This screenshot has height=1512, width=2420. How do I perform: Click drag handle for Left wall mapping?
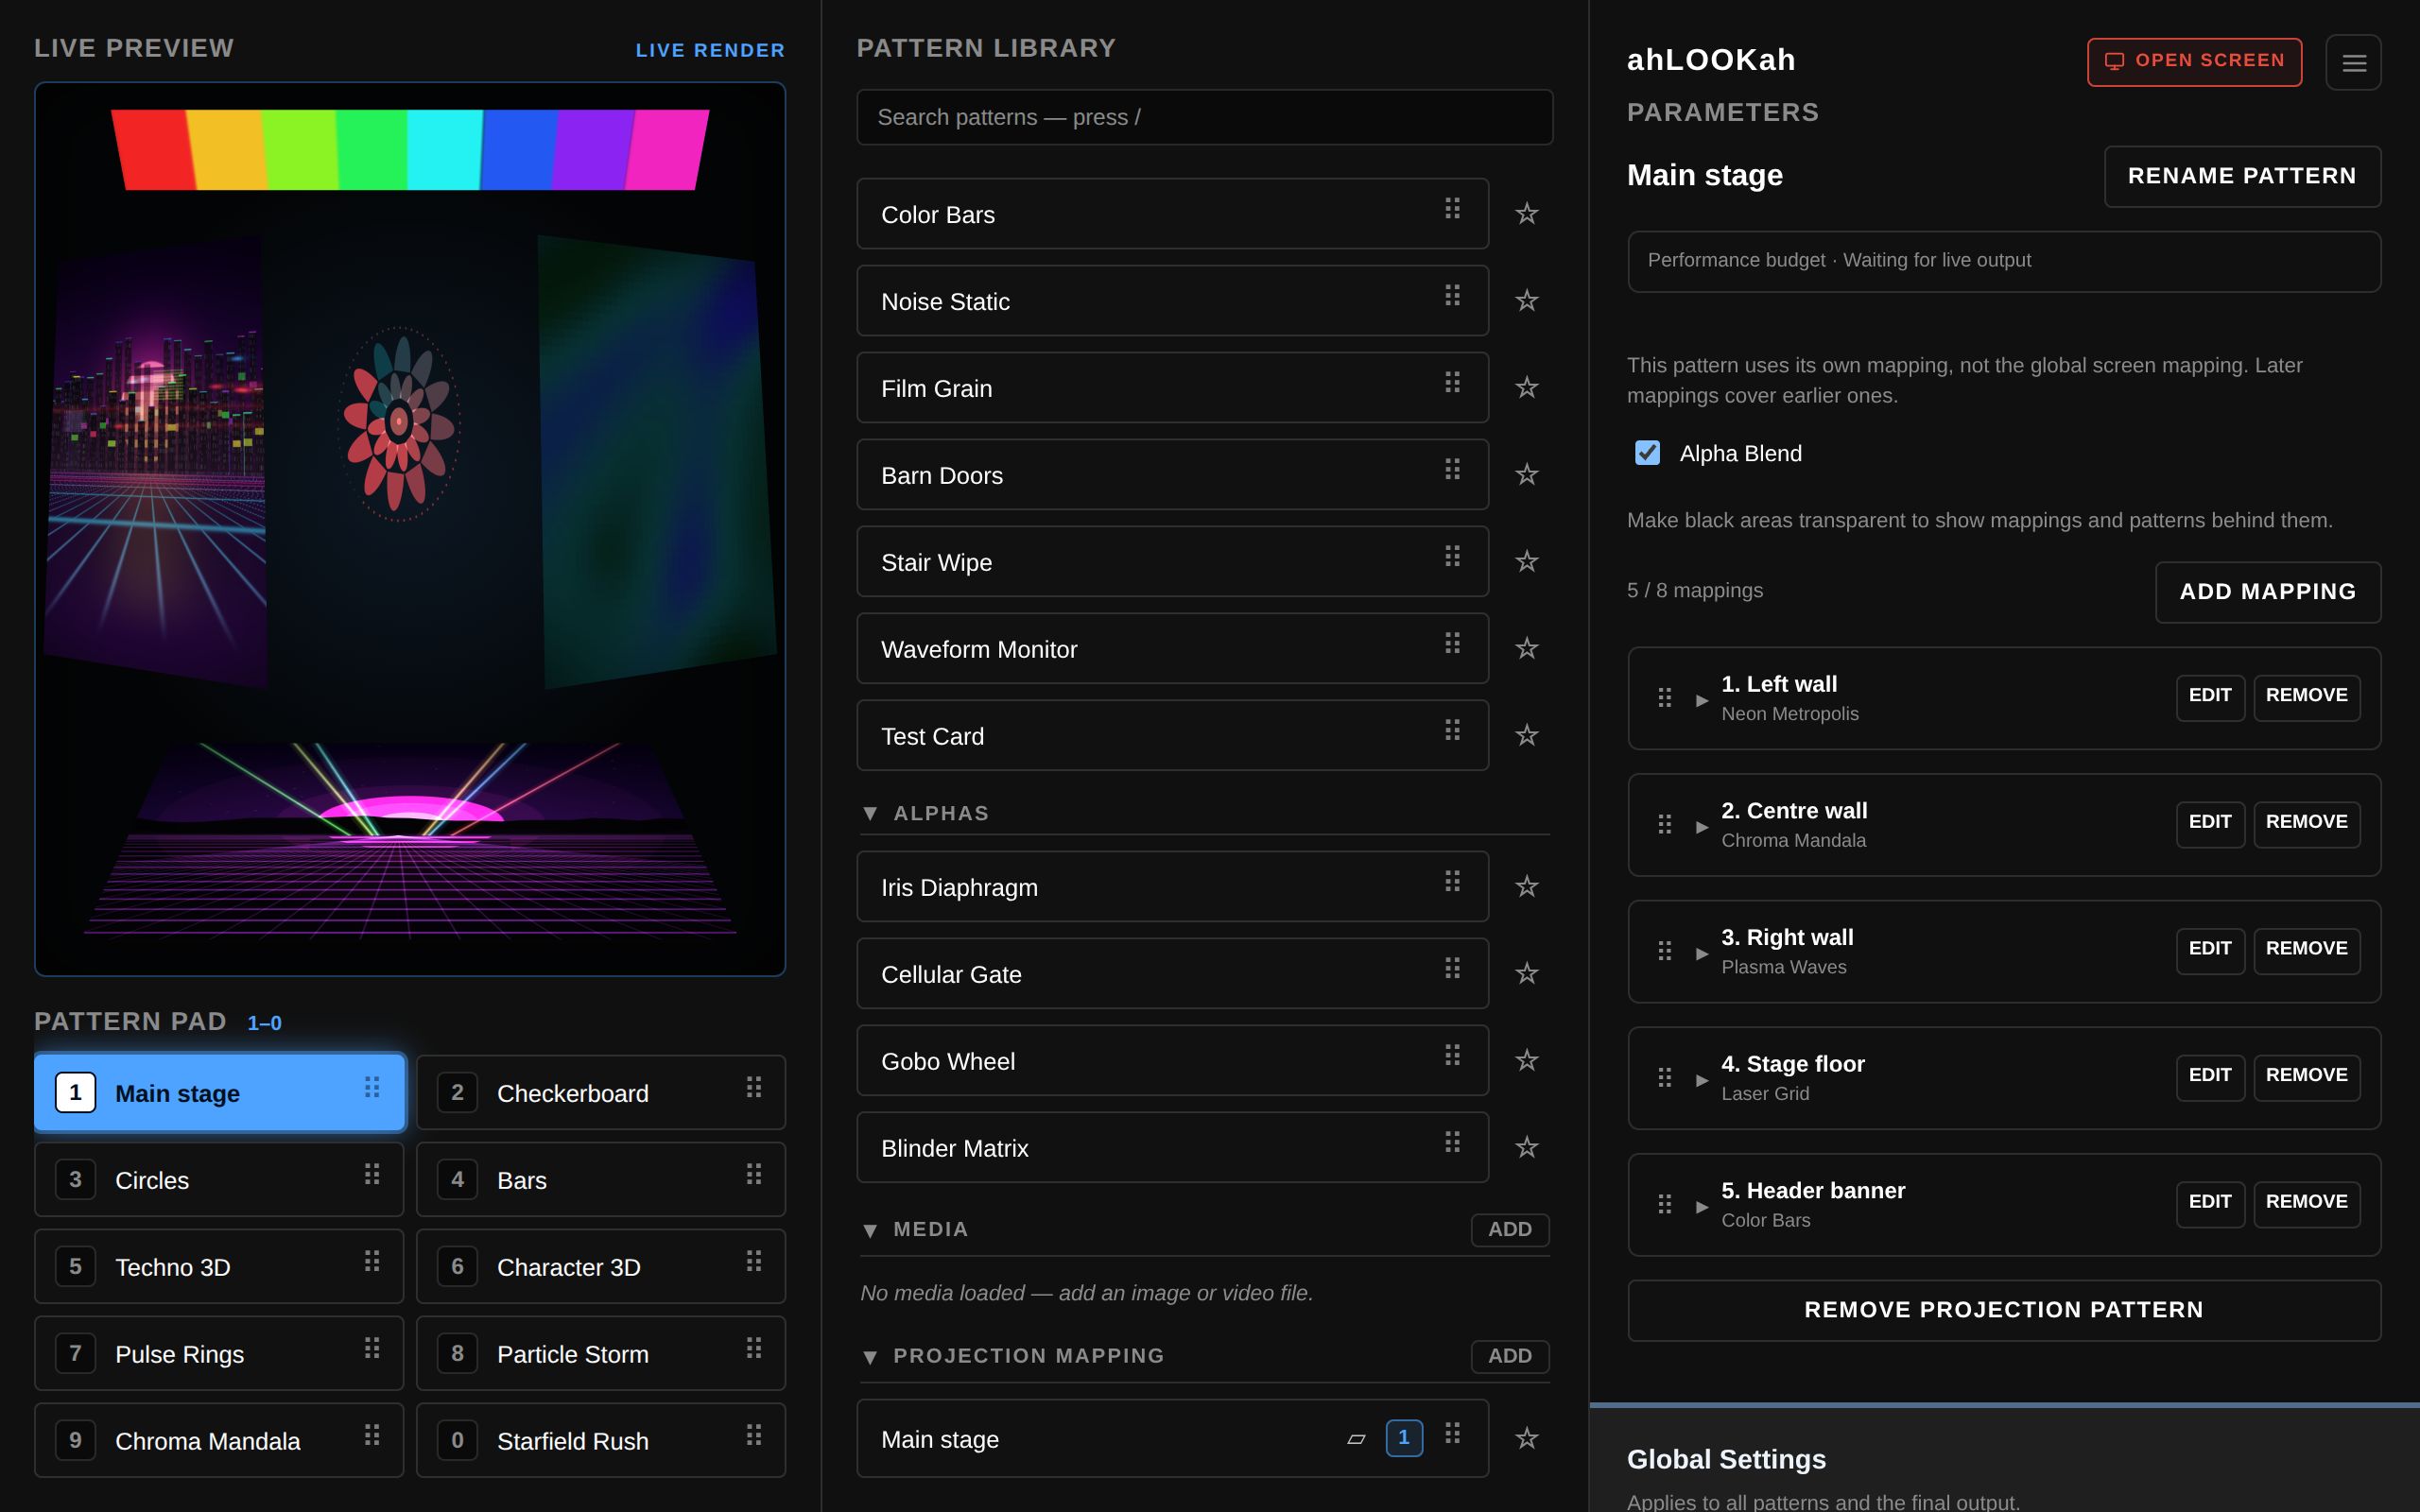pyautogui.click(x=1664, y=698)
